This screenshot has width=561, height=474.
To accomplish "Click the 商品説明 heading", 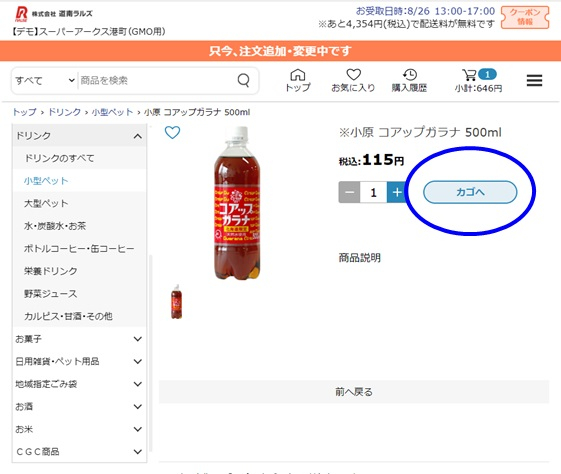I will coord(360,258).
